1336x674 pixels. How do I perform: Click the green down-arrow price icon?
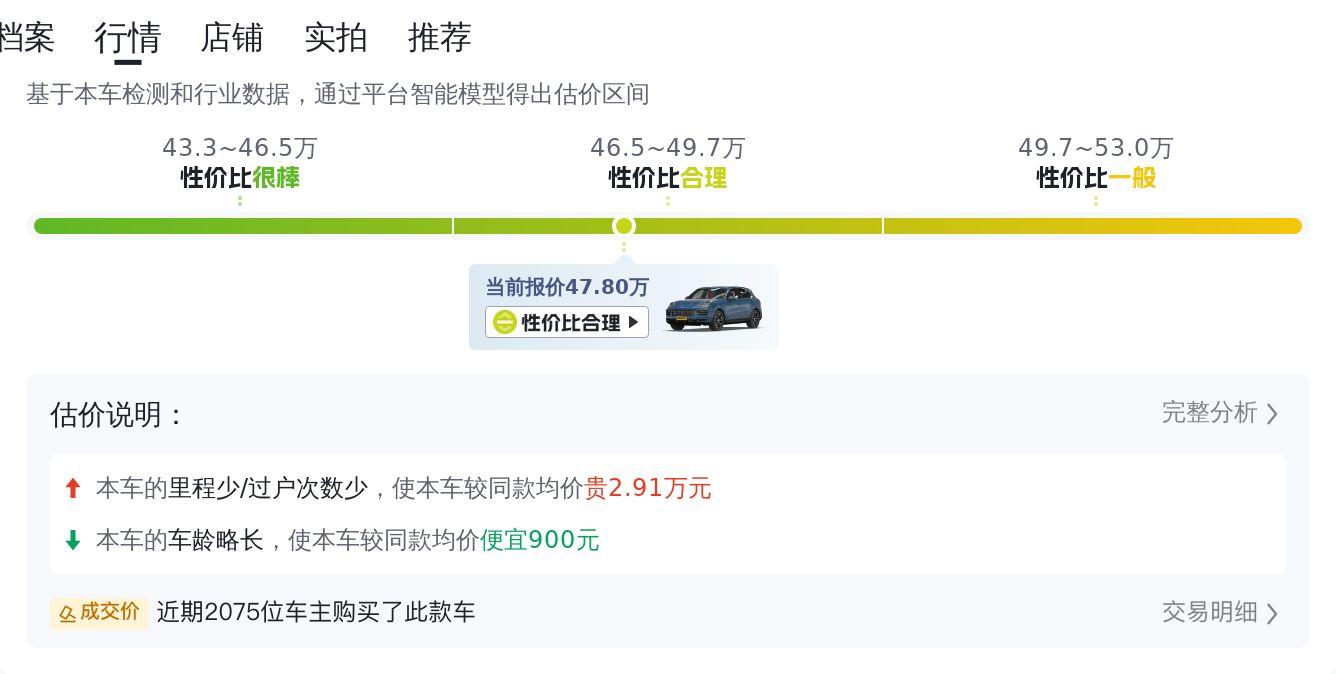(x=72, y=540)
